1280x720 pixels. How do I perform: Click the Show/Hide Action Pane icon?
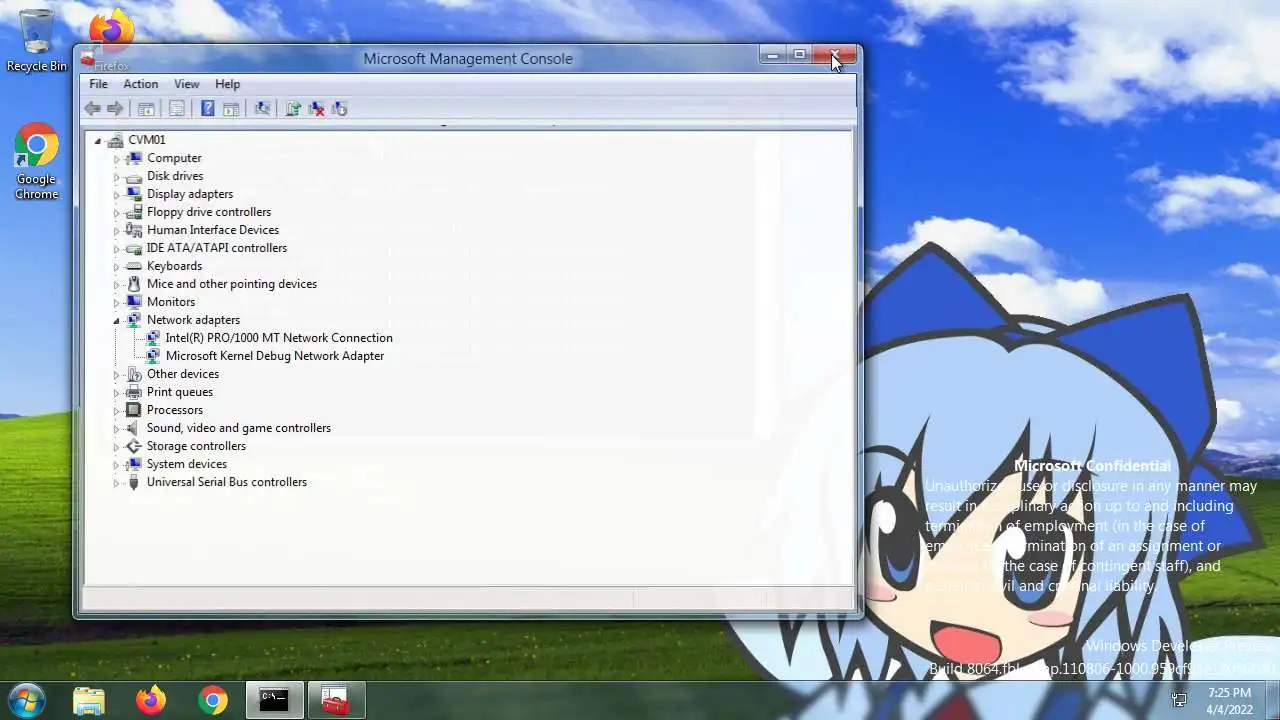(x=231, y=109)
